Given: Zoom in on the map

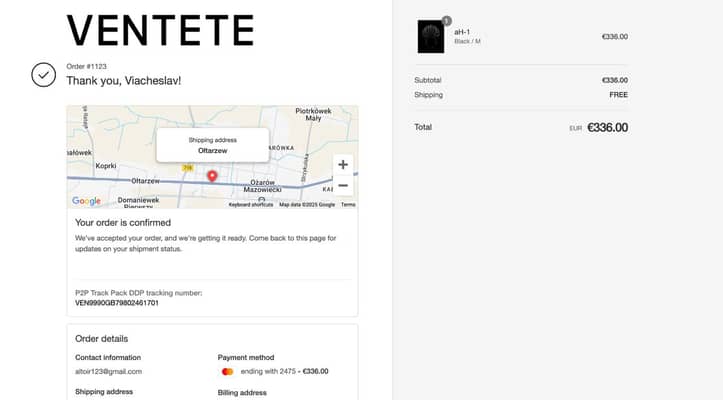Looking at the screenshot, I should (343, 165).
